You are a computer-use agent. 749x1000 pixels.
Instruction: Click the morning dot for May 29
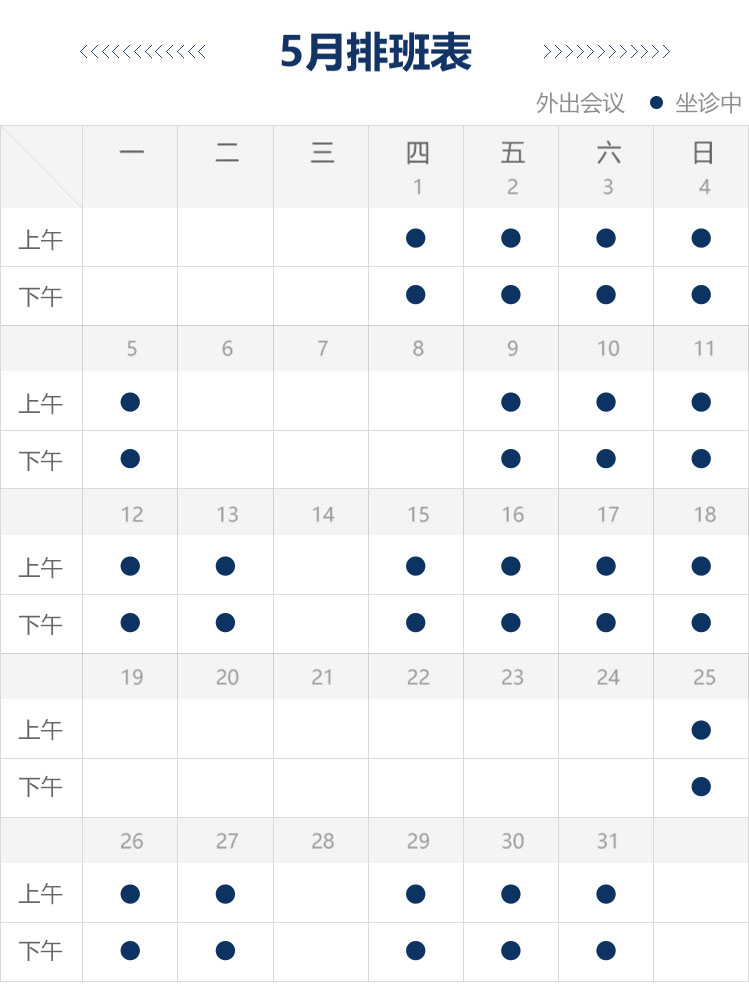click(x=415, y=893)
